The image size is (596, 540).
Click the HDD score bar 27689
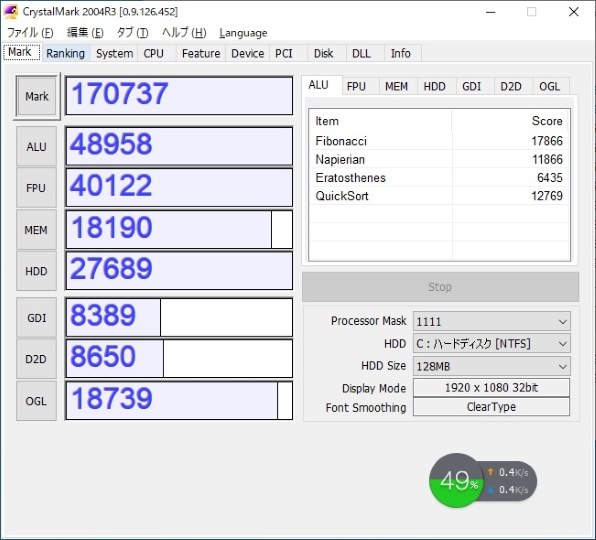pos(179,271)
